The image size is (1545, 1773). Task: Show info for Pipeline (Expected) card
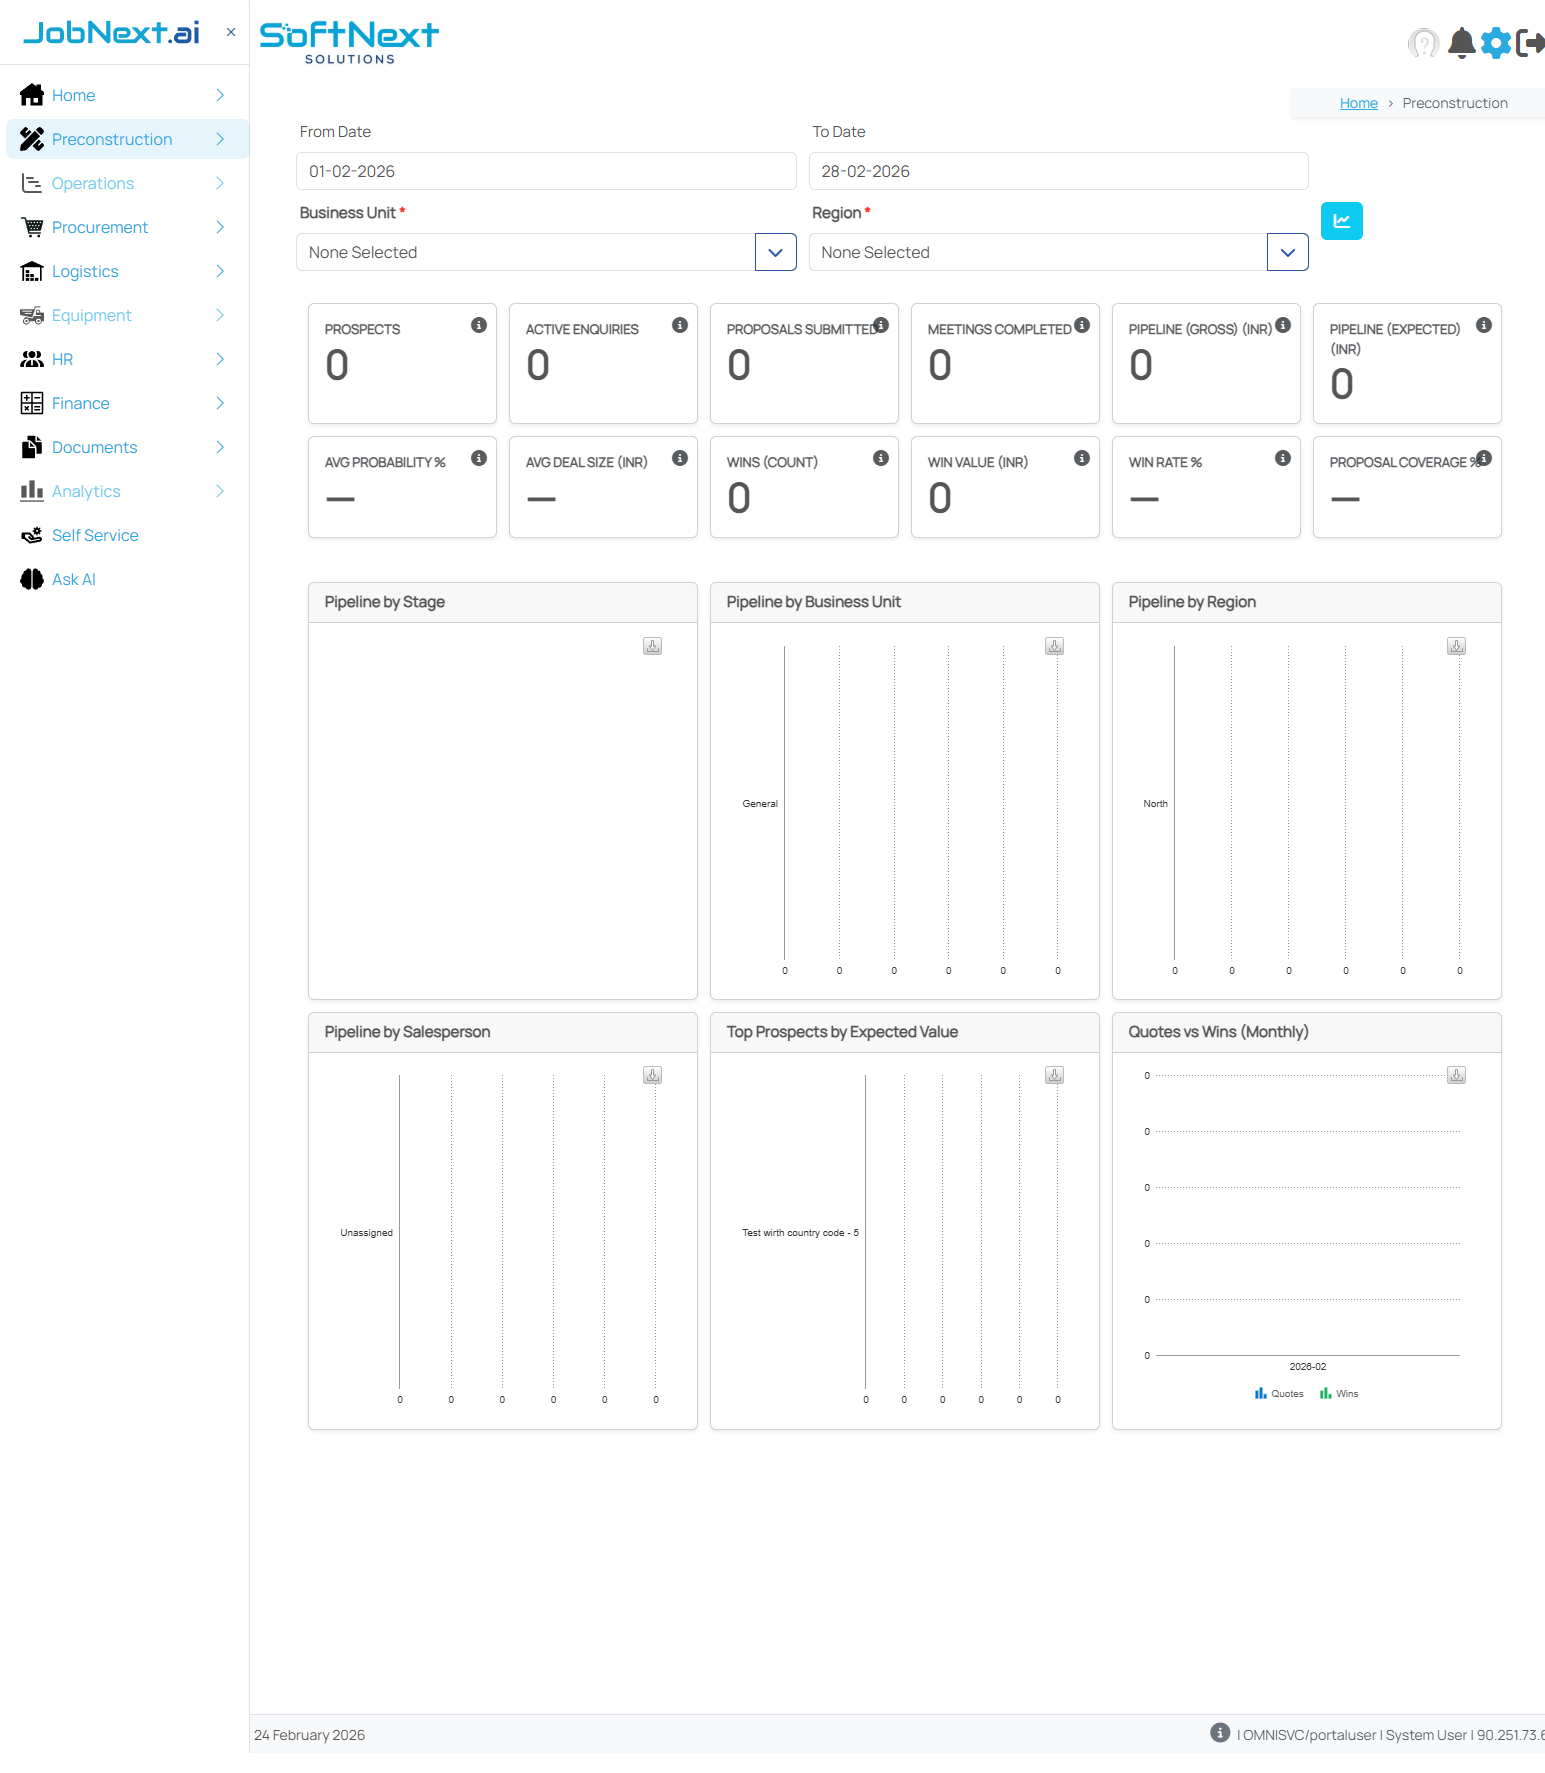(x=1484, y=325)
